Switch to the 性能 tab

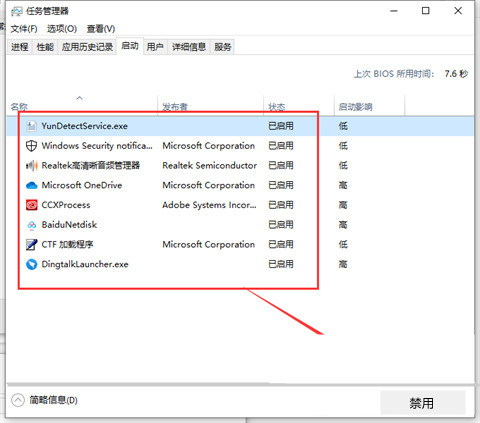[45, 47]
